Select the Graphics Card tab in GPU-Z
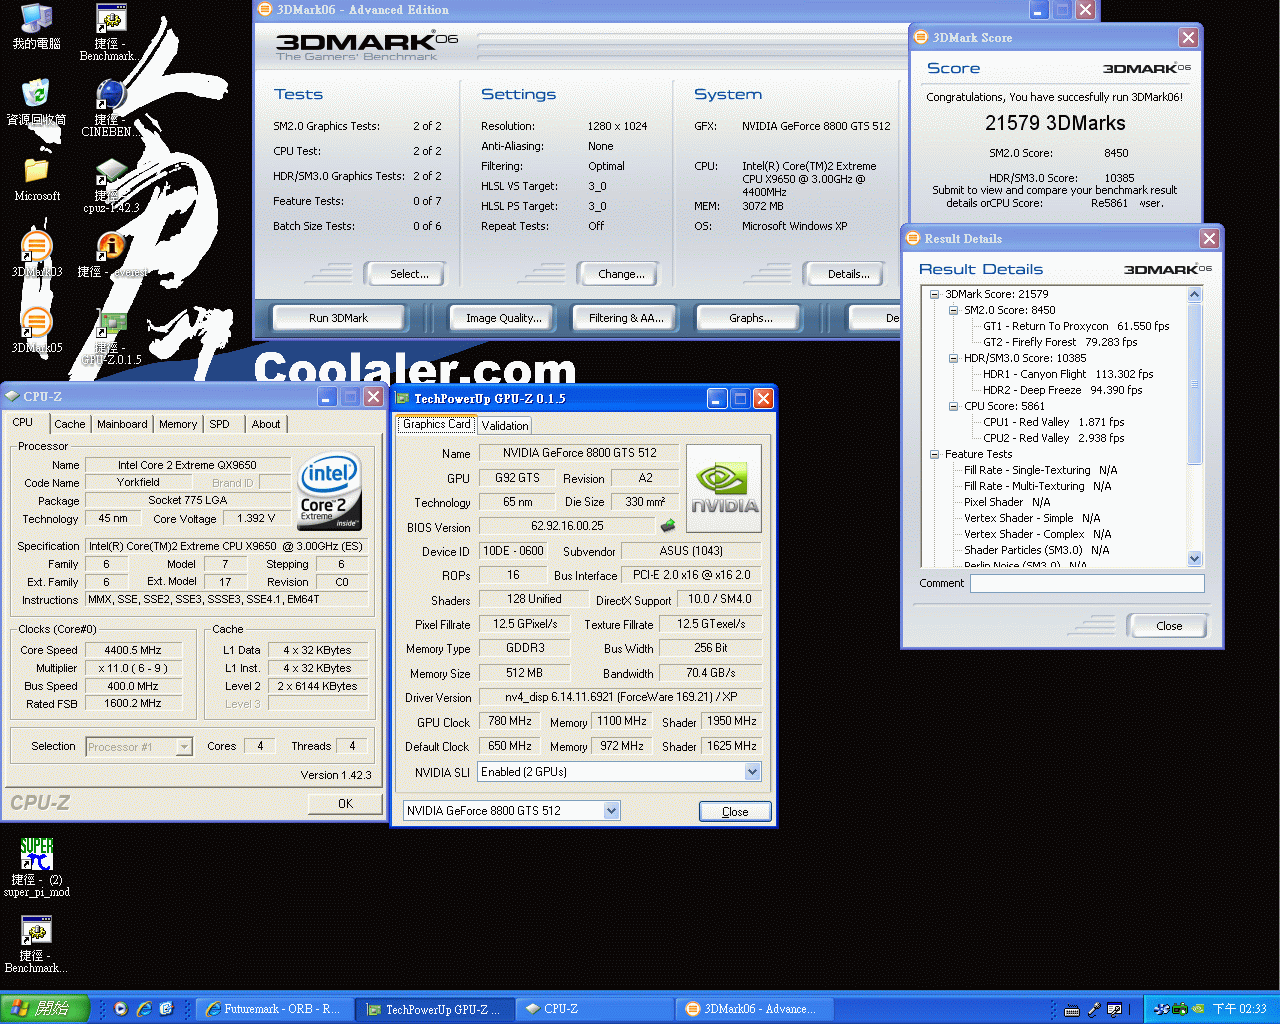 tap(436, 424)
